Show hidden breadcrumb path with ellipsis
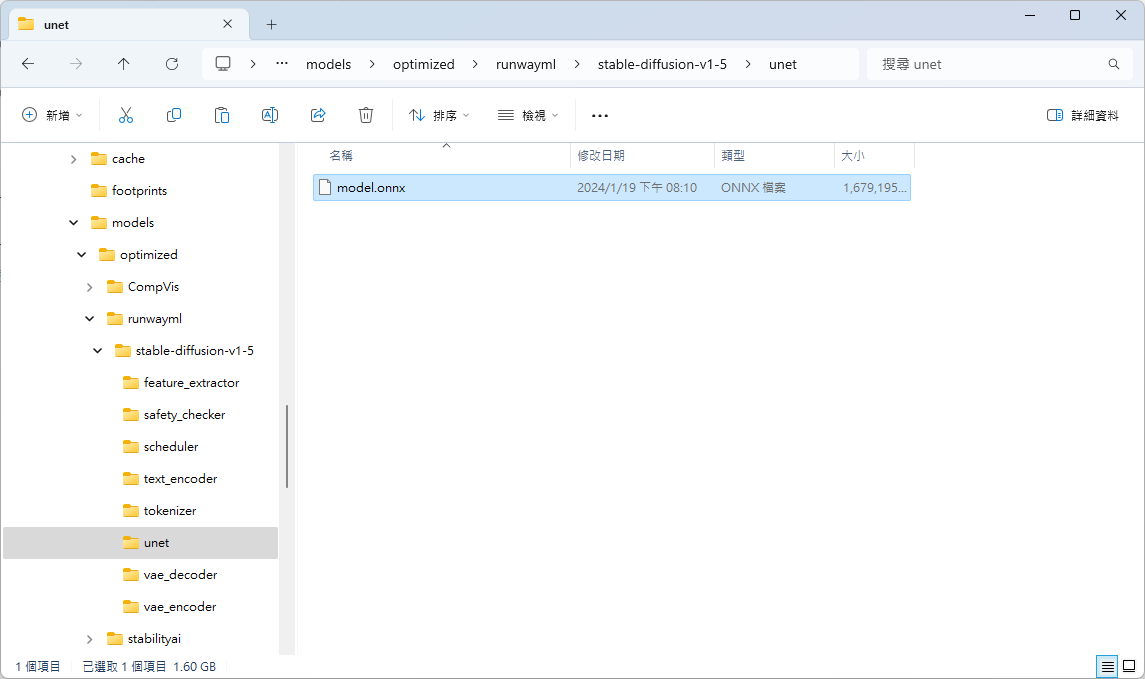This screenshot has width=1145, height=679. point(282,64)
